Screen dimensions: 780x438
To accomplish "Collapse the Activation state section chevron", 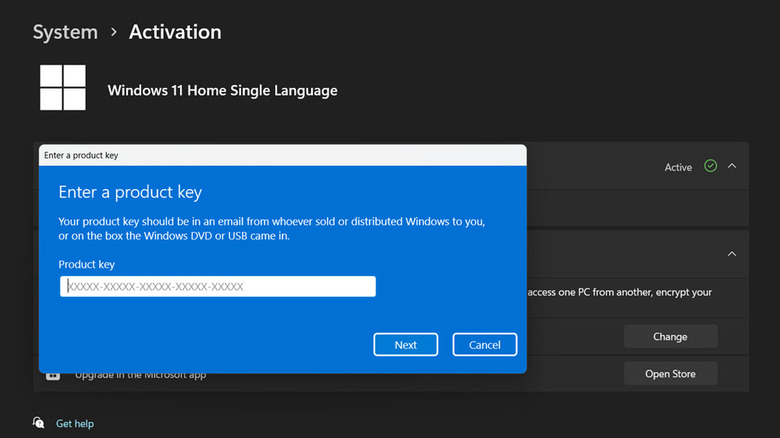I will (x=732, y=166).
